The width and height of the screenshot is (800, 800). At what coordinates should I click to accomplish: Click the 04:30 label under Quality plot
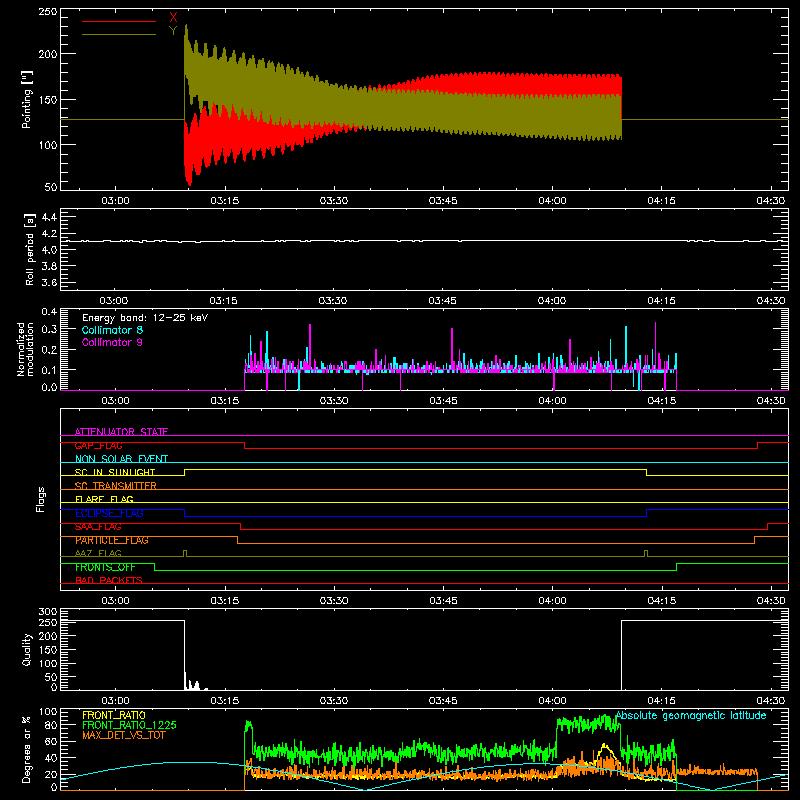tap(771, 701)
